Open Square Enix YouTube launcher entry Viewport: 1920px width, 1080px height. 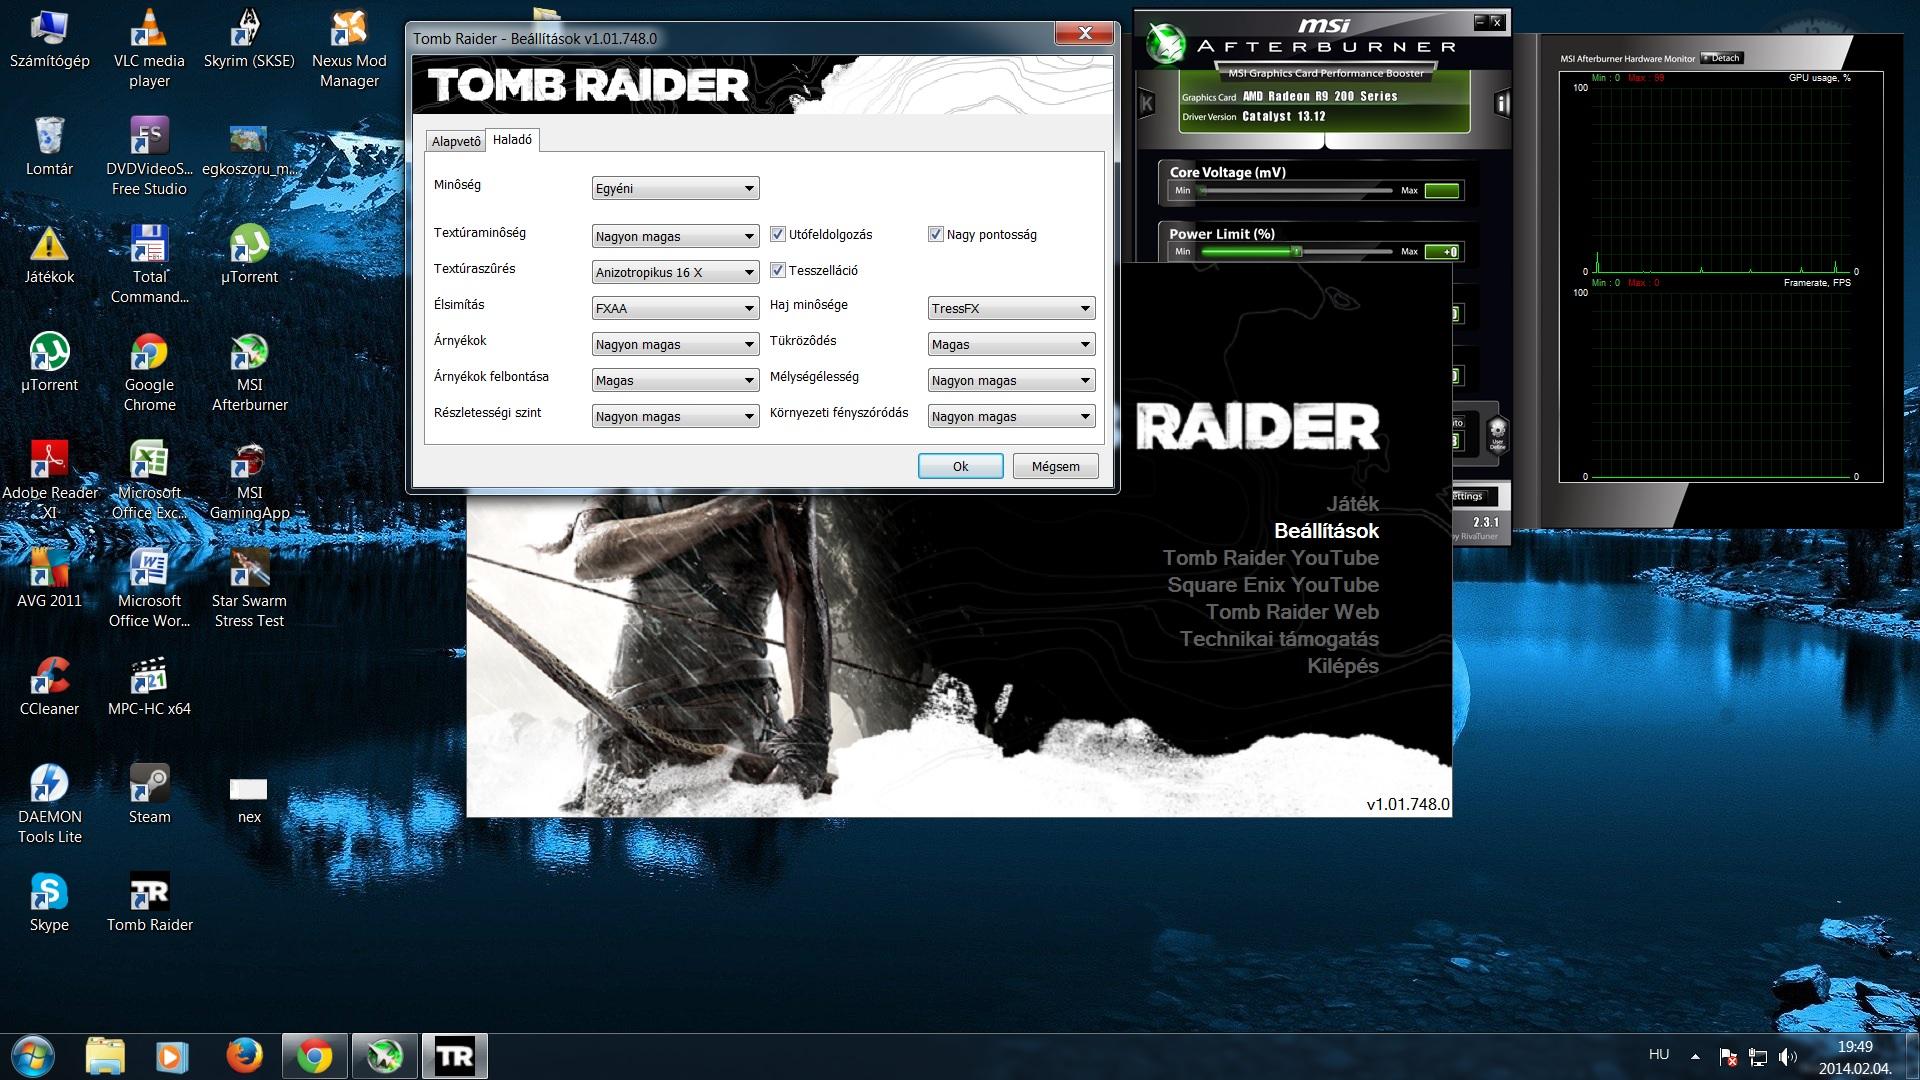tap(1273, 585)
